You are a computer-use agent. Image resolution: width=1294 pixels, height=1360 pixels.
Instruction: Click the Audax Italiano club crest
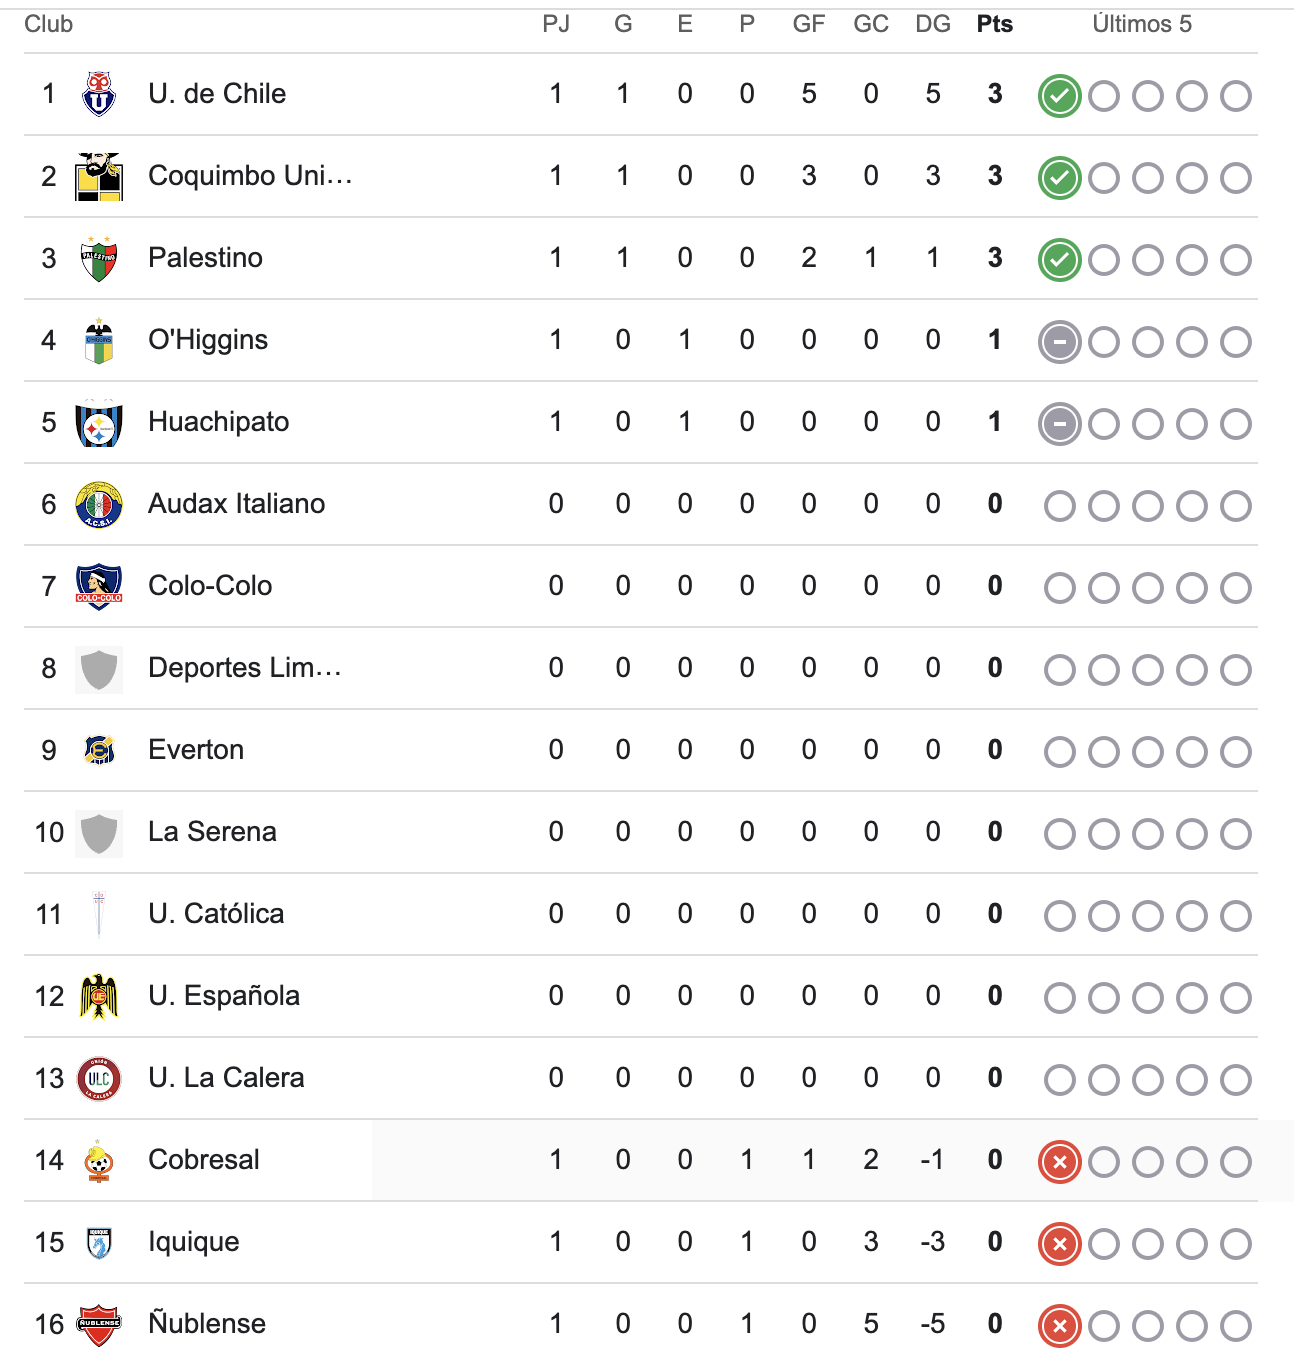[98, 505]
